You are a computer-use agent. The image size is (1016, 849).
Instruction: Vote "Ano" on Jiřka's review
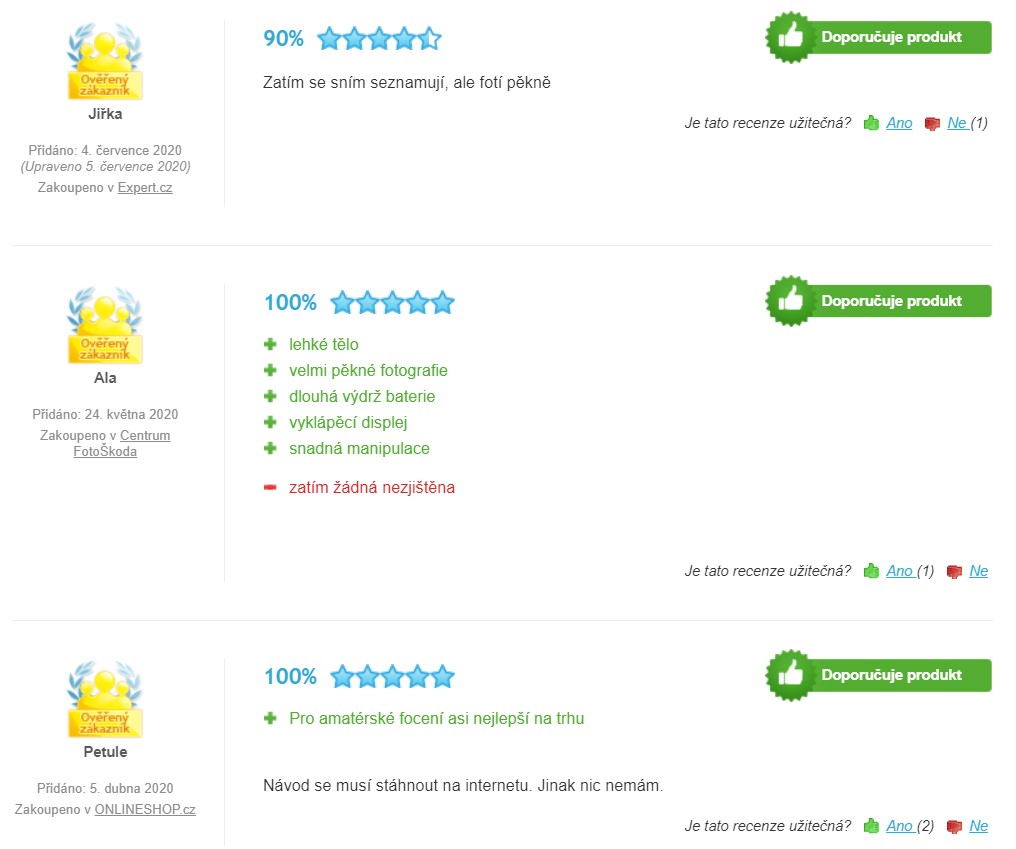[x=899, y=123]
